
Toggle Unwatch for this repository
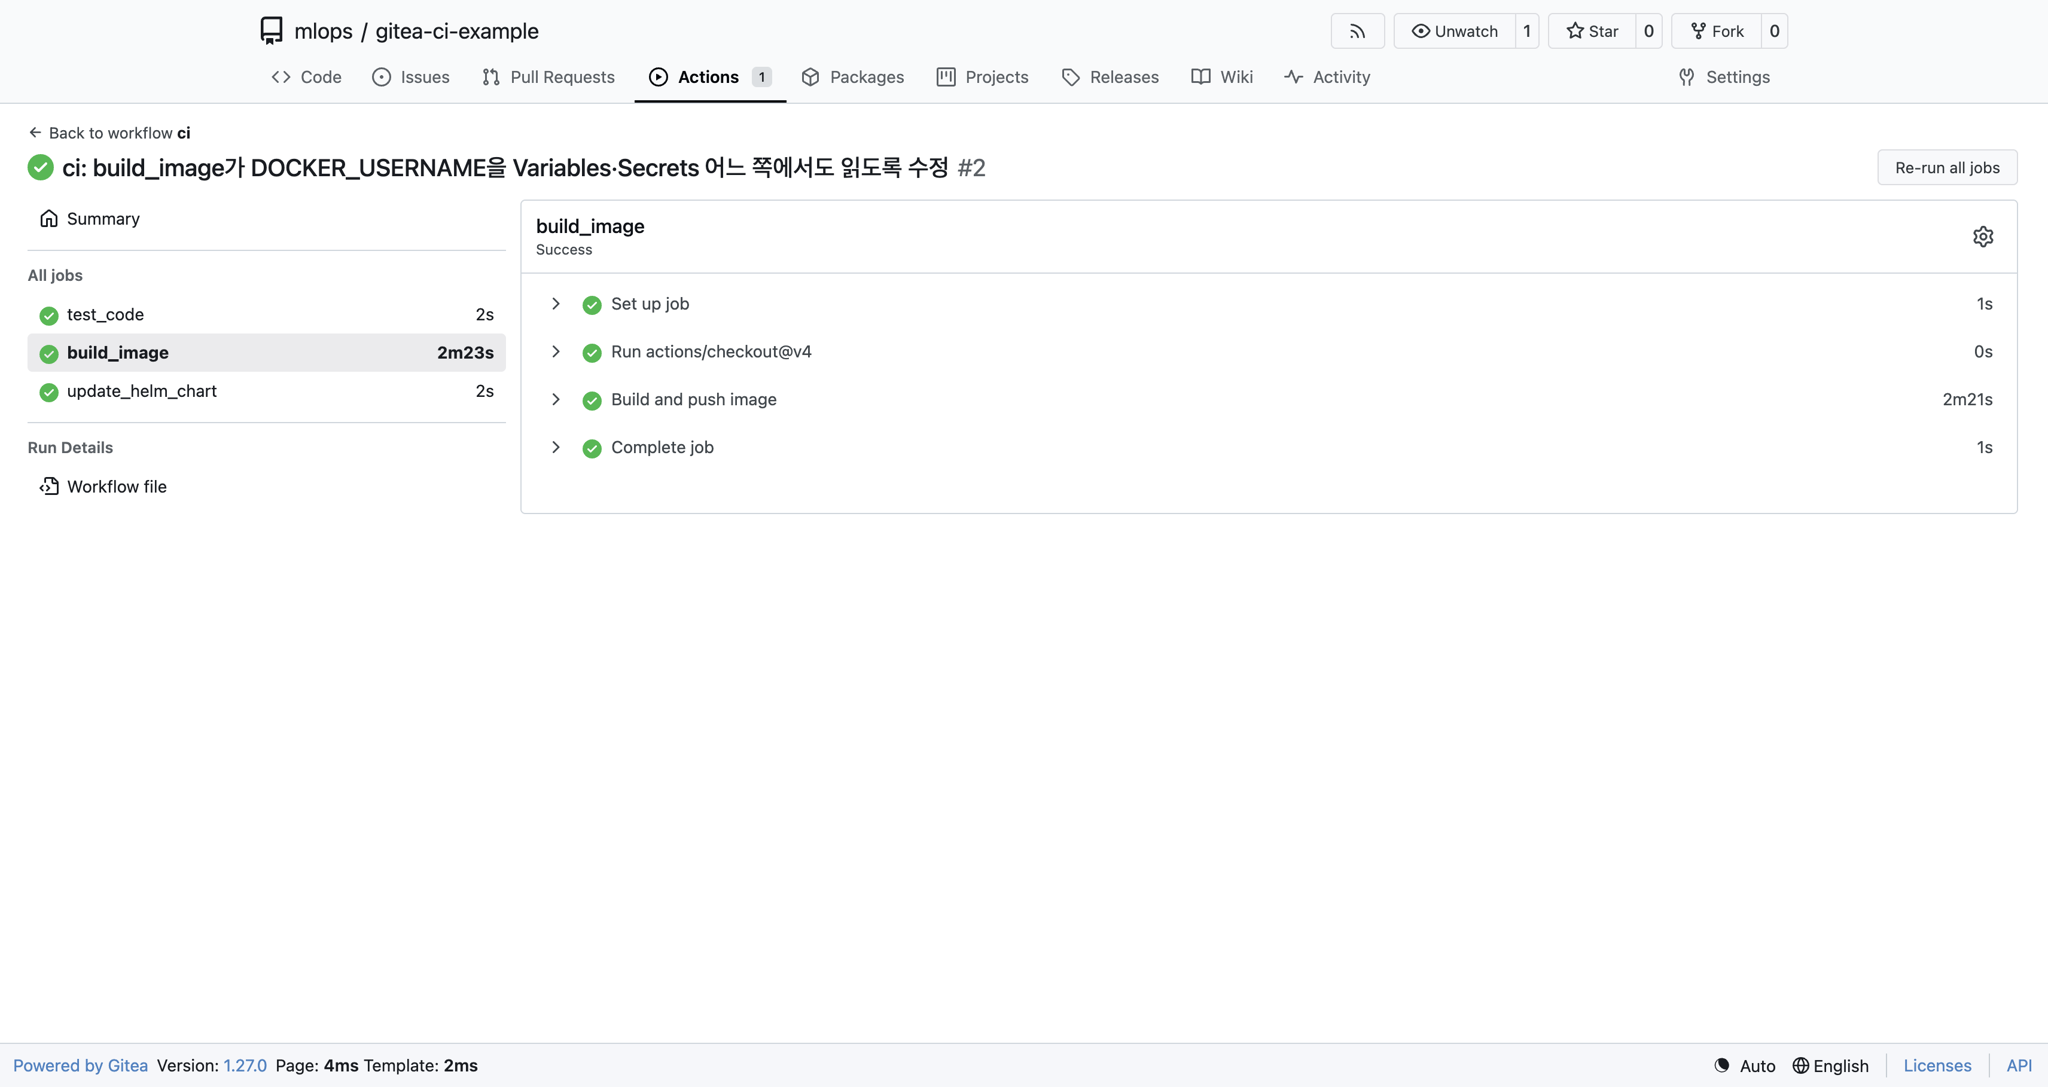(1455, 31)
